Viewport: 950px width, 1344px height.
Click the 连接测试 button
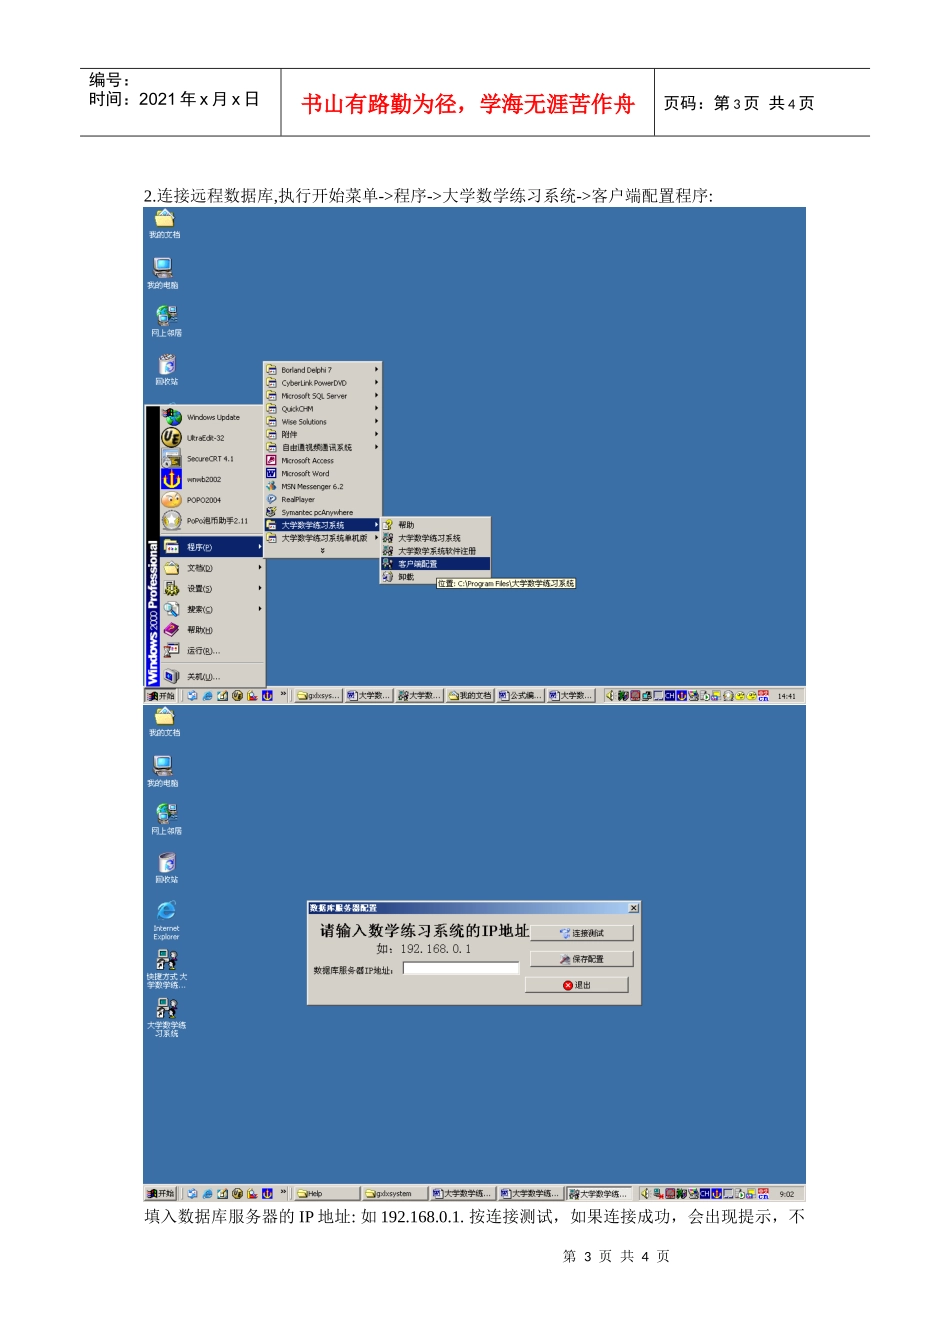(582, 933)
